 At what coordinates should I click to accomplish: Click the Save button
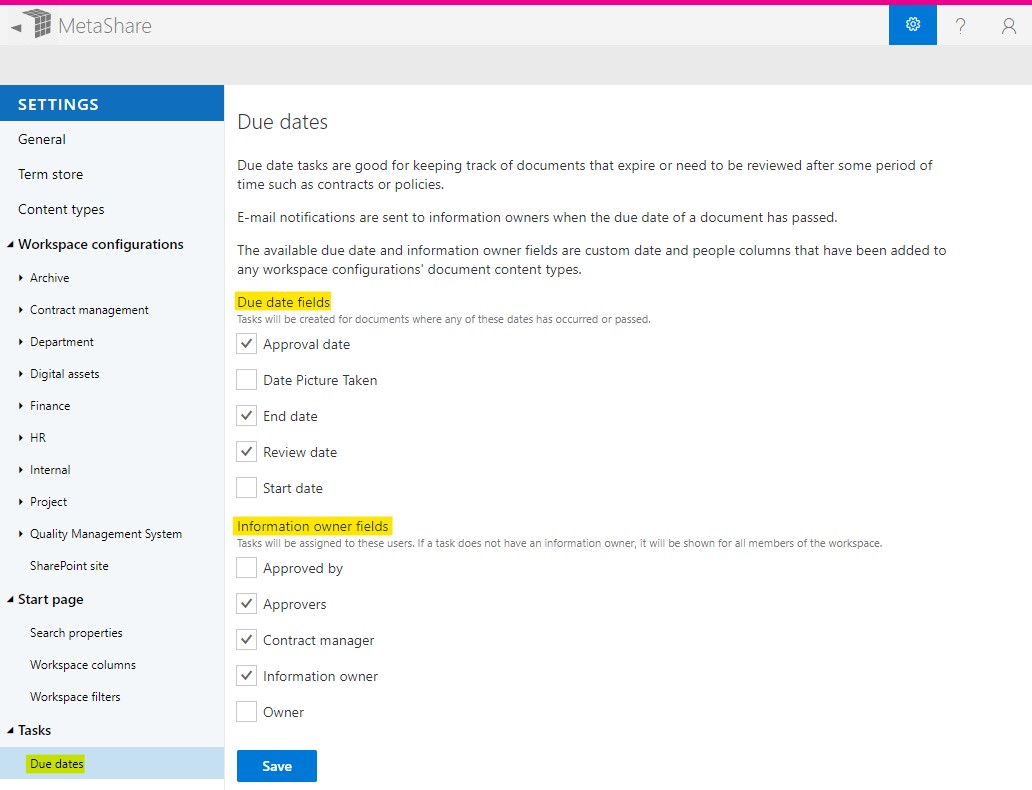(276, 766)
